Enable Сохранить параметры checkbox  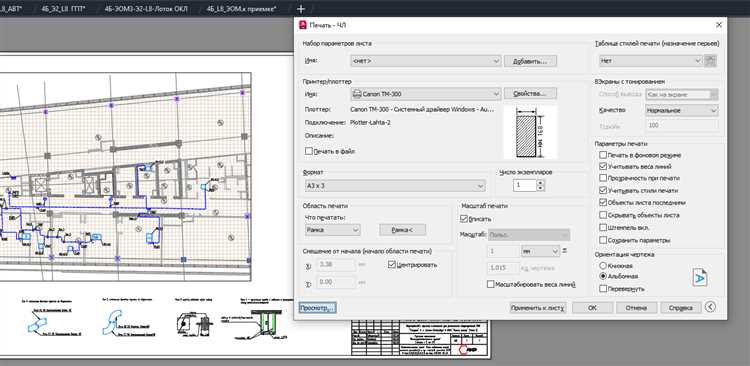pos(603,240)
